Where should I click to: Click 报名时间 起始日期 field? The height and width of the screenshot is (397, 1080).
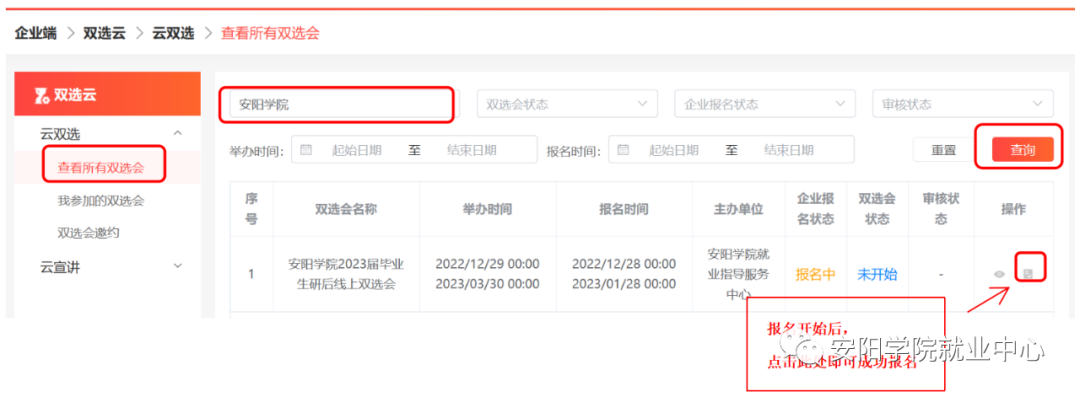coord(674,150)
